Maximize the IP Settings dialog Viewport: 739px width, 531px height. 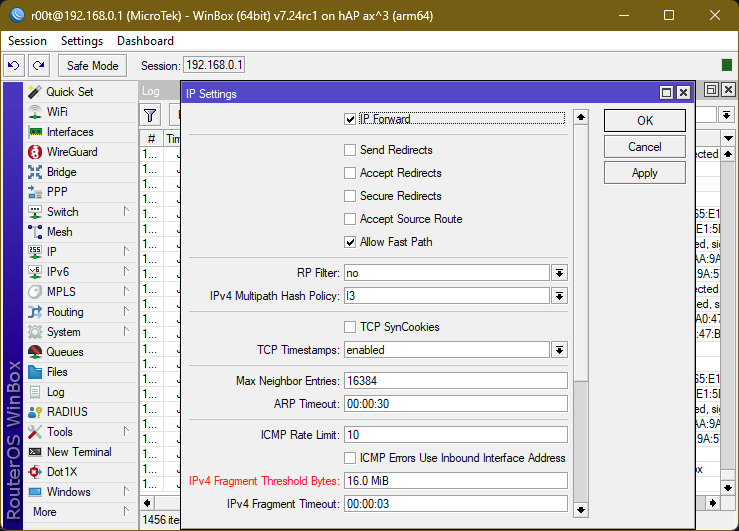click(666, 92)
